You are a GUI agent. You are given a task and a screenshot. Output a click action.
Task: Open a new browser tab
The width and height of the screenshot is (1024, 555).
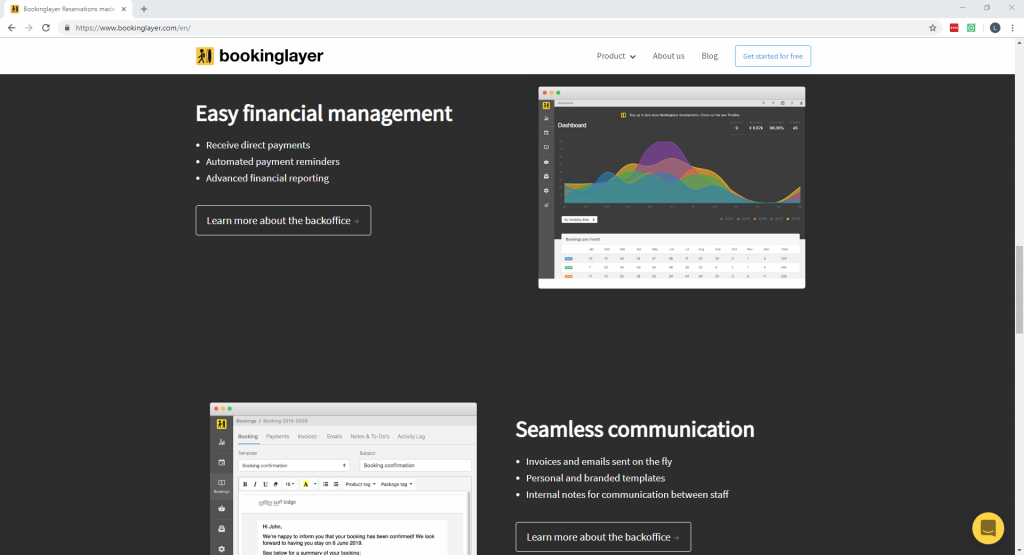(144, 9)
